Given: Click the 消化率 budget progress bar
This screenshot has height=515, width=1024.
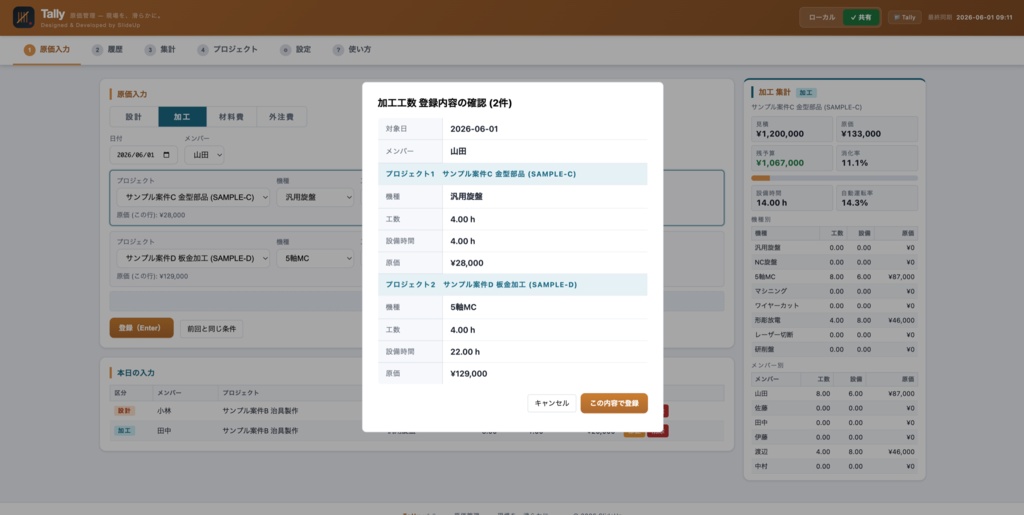Looking at the screenshot, I should pos(835,178).
